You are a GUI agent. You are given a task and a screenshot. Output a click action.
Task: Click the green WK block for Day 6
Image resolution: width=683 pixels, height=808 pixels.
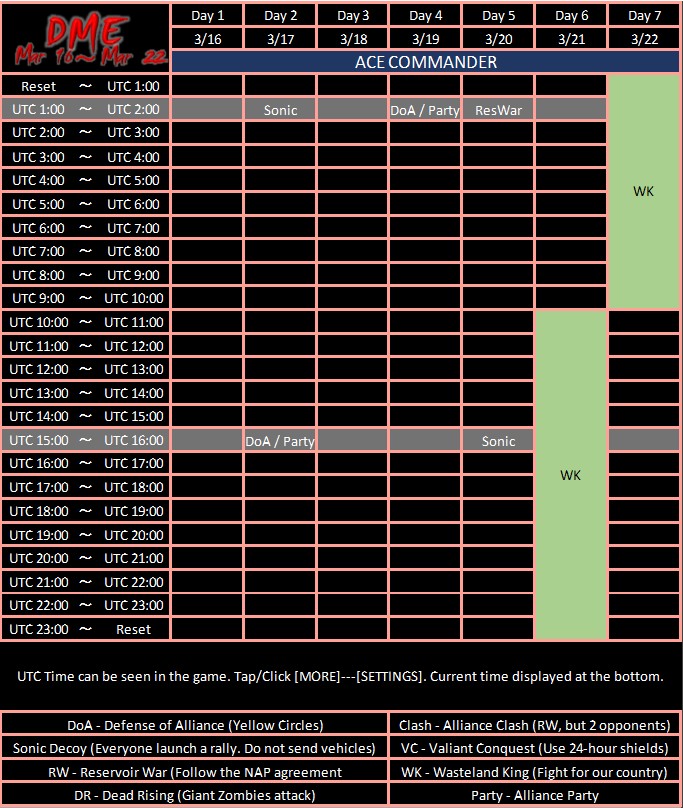pos(571,475)
